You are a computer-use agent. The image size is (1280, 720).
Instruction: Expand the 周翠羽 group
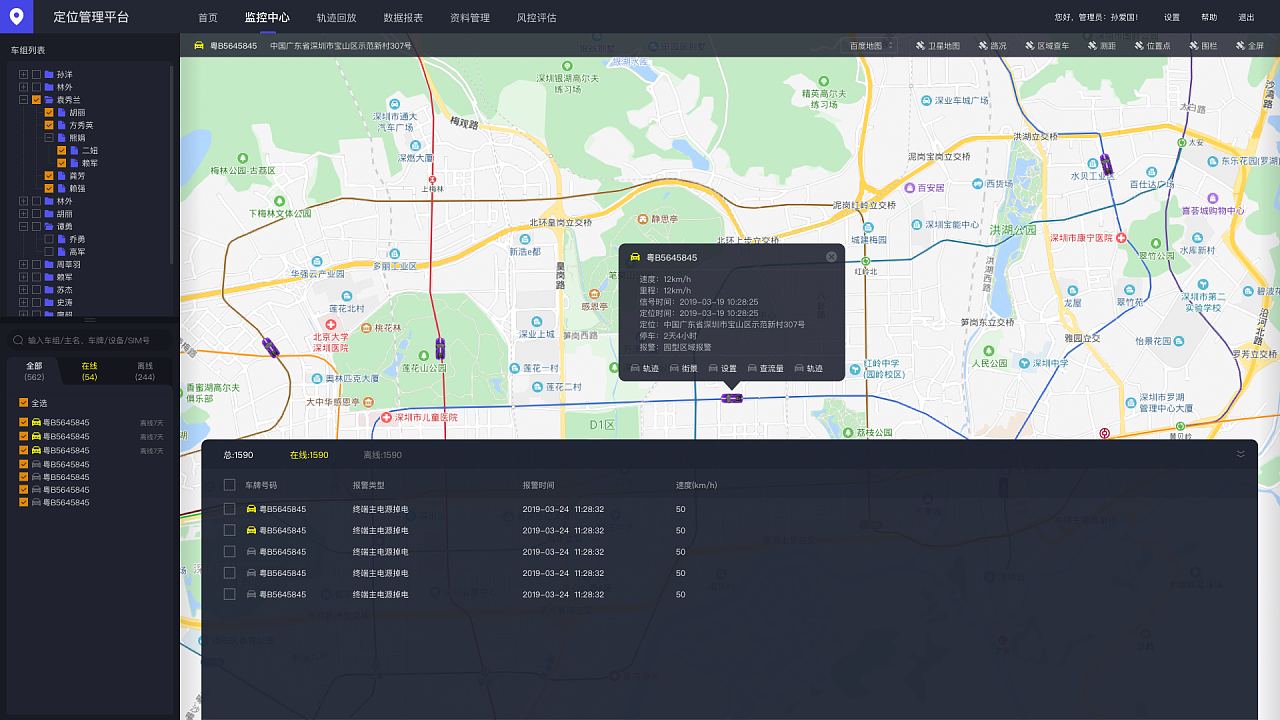(x=24, y=264)
